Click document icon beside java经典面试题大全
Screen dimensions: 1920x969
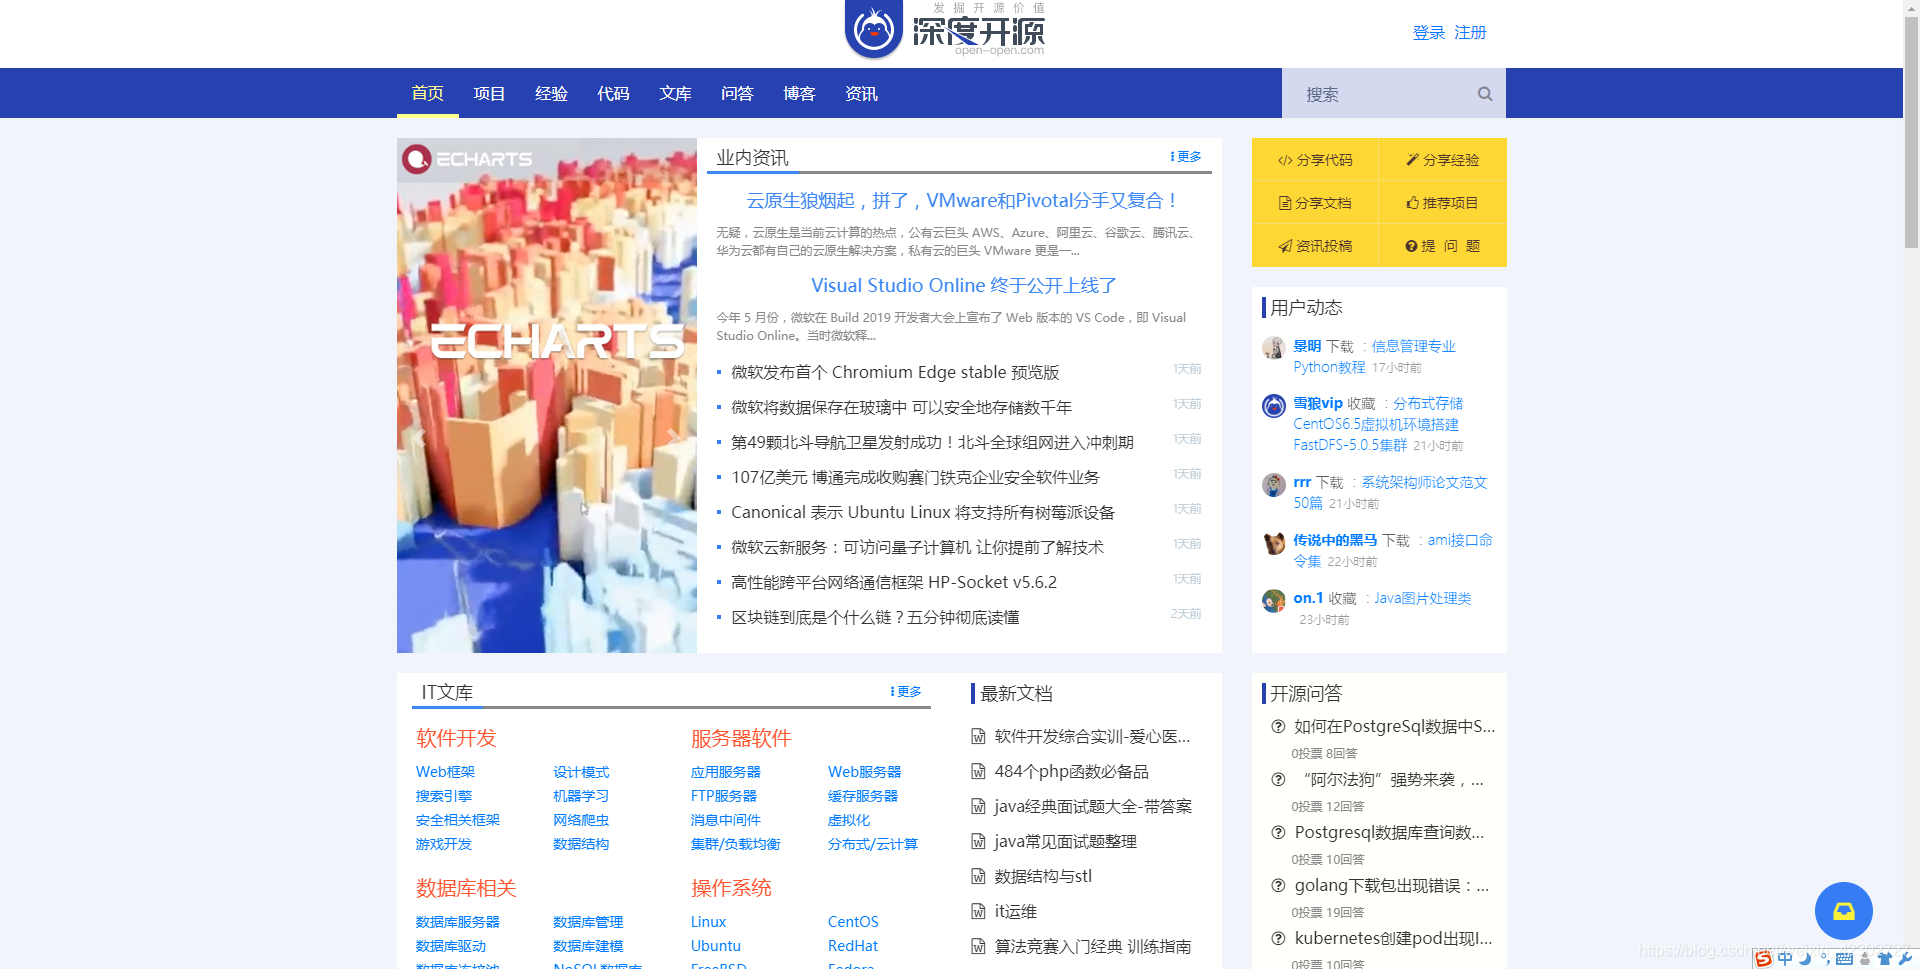[978, 807]
